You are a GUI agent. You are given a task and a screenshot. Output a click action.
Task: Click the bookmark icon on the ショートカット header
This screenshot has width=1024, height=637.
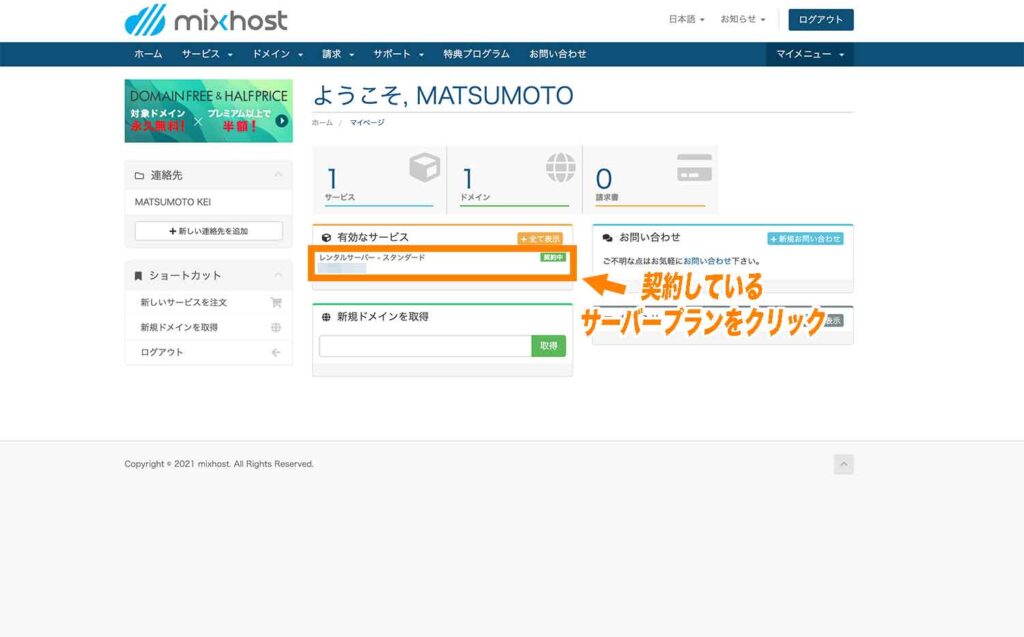coord(139,276)
